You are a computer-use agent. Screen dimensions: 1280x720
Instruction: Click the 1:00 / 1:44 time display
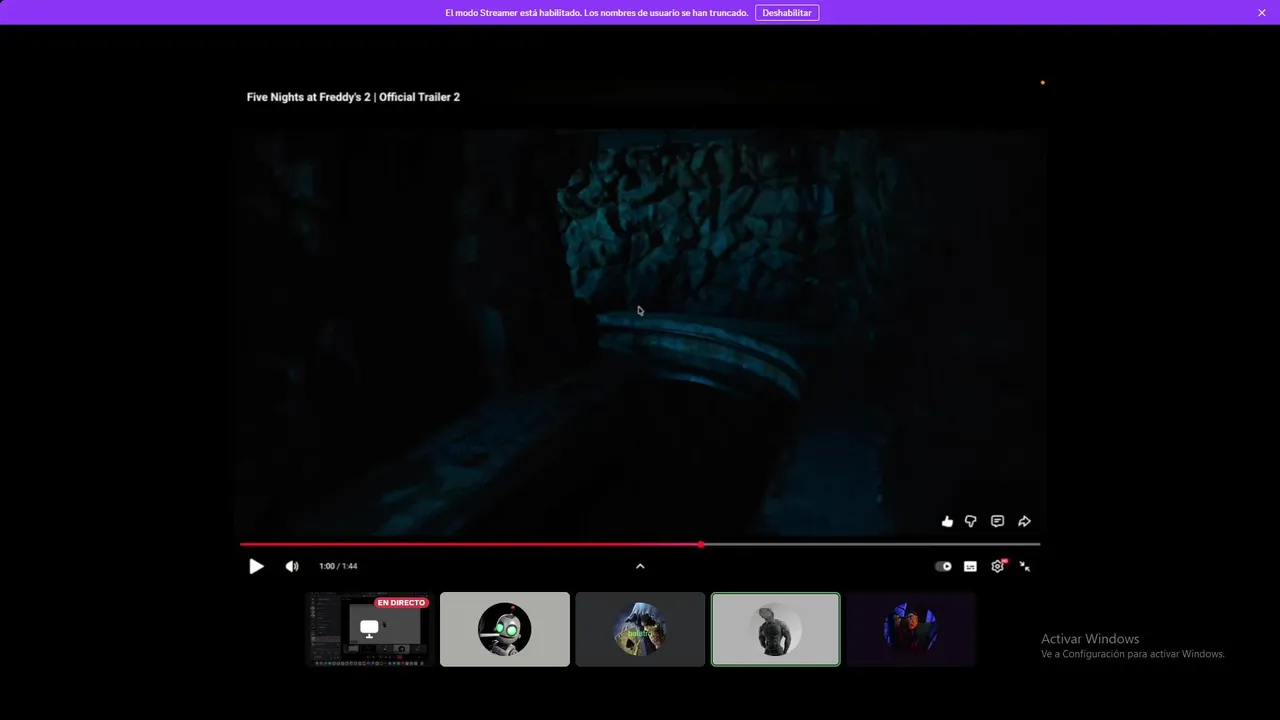(x=338, y=566)
